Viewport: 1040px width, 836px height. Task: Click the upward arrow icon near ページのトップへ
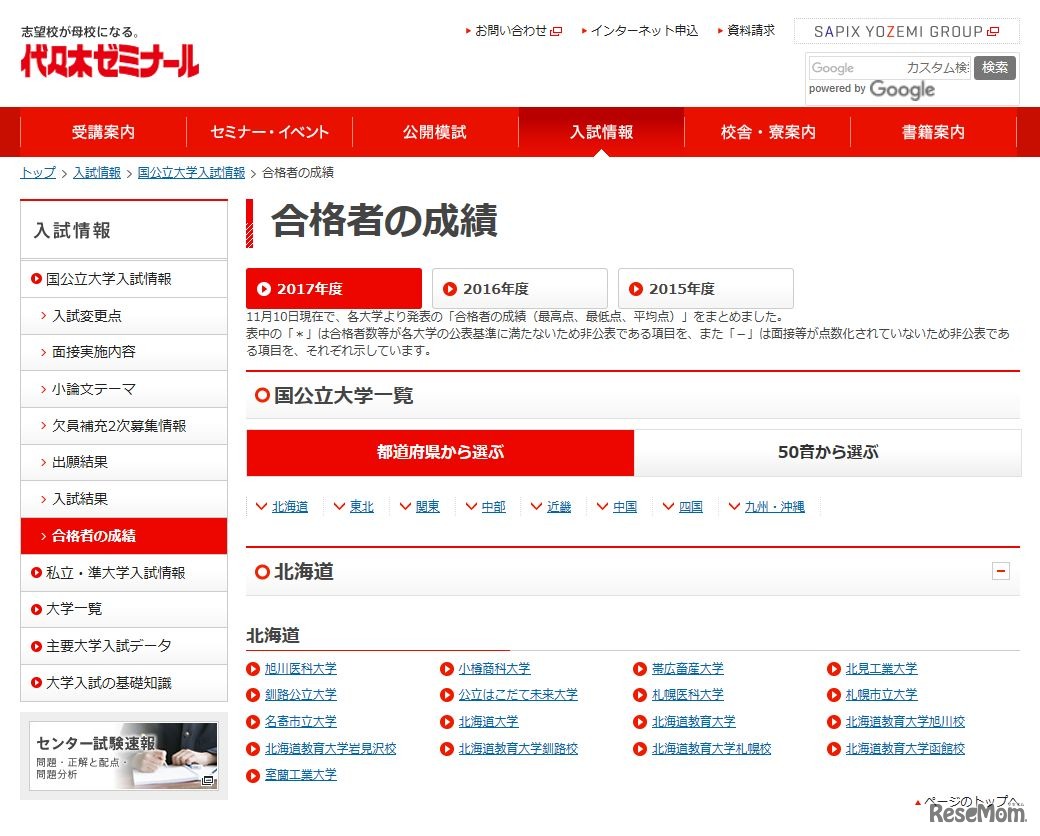(x=917, y=801)
